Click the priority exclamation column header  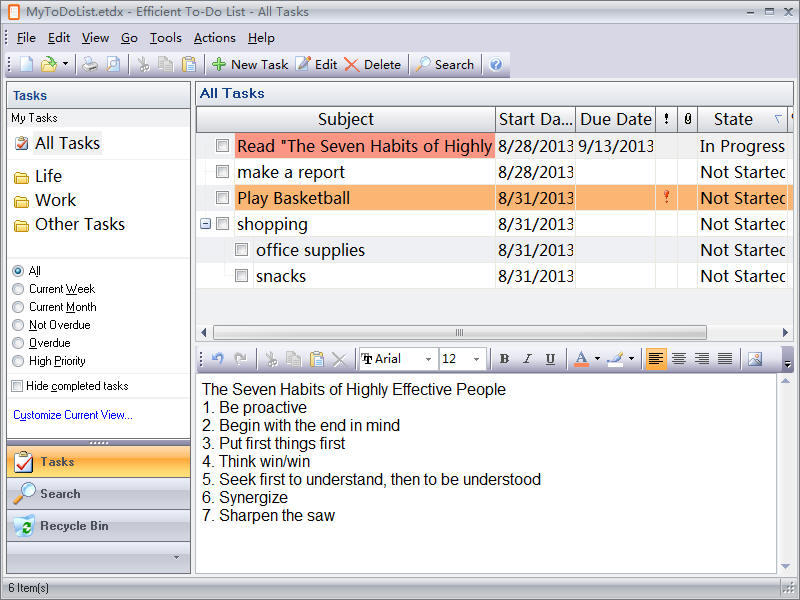click(666, 119)
